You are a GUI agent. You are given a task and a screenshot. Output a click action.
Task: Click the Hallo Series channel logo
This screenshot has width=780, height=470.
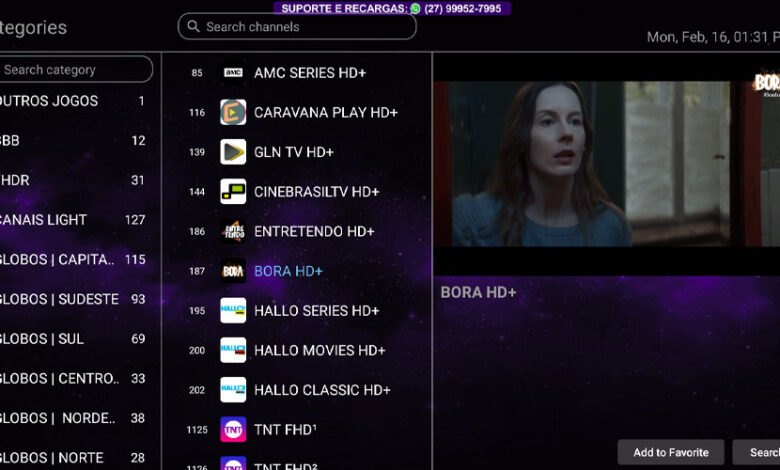[233, 311]
